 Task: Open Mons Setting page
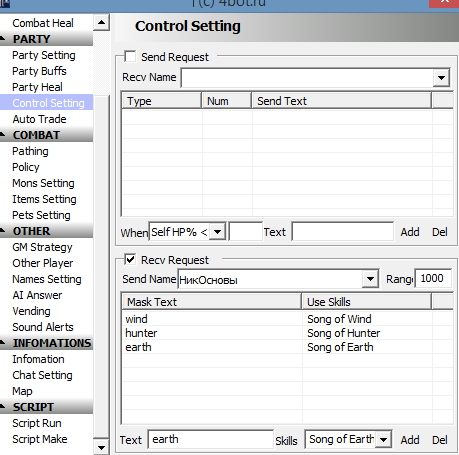(x=43, y=183)
